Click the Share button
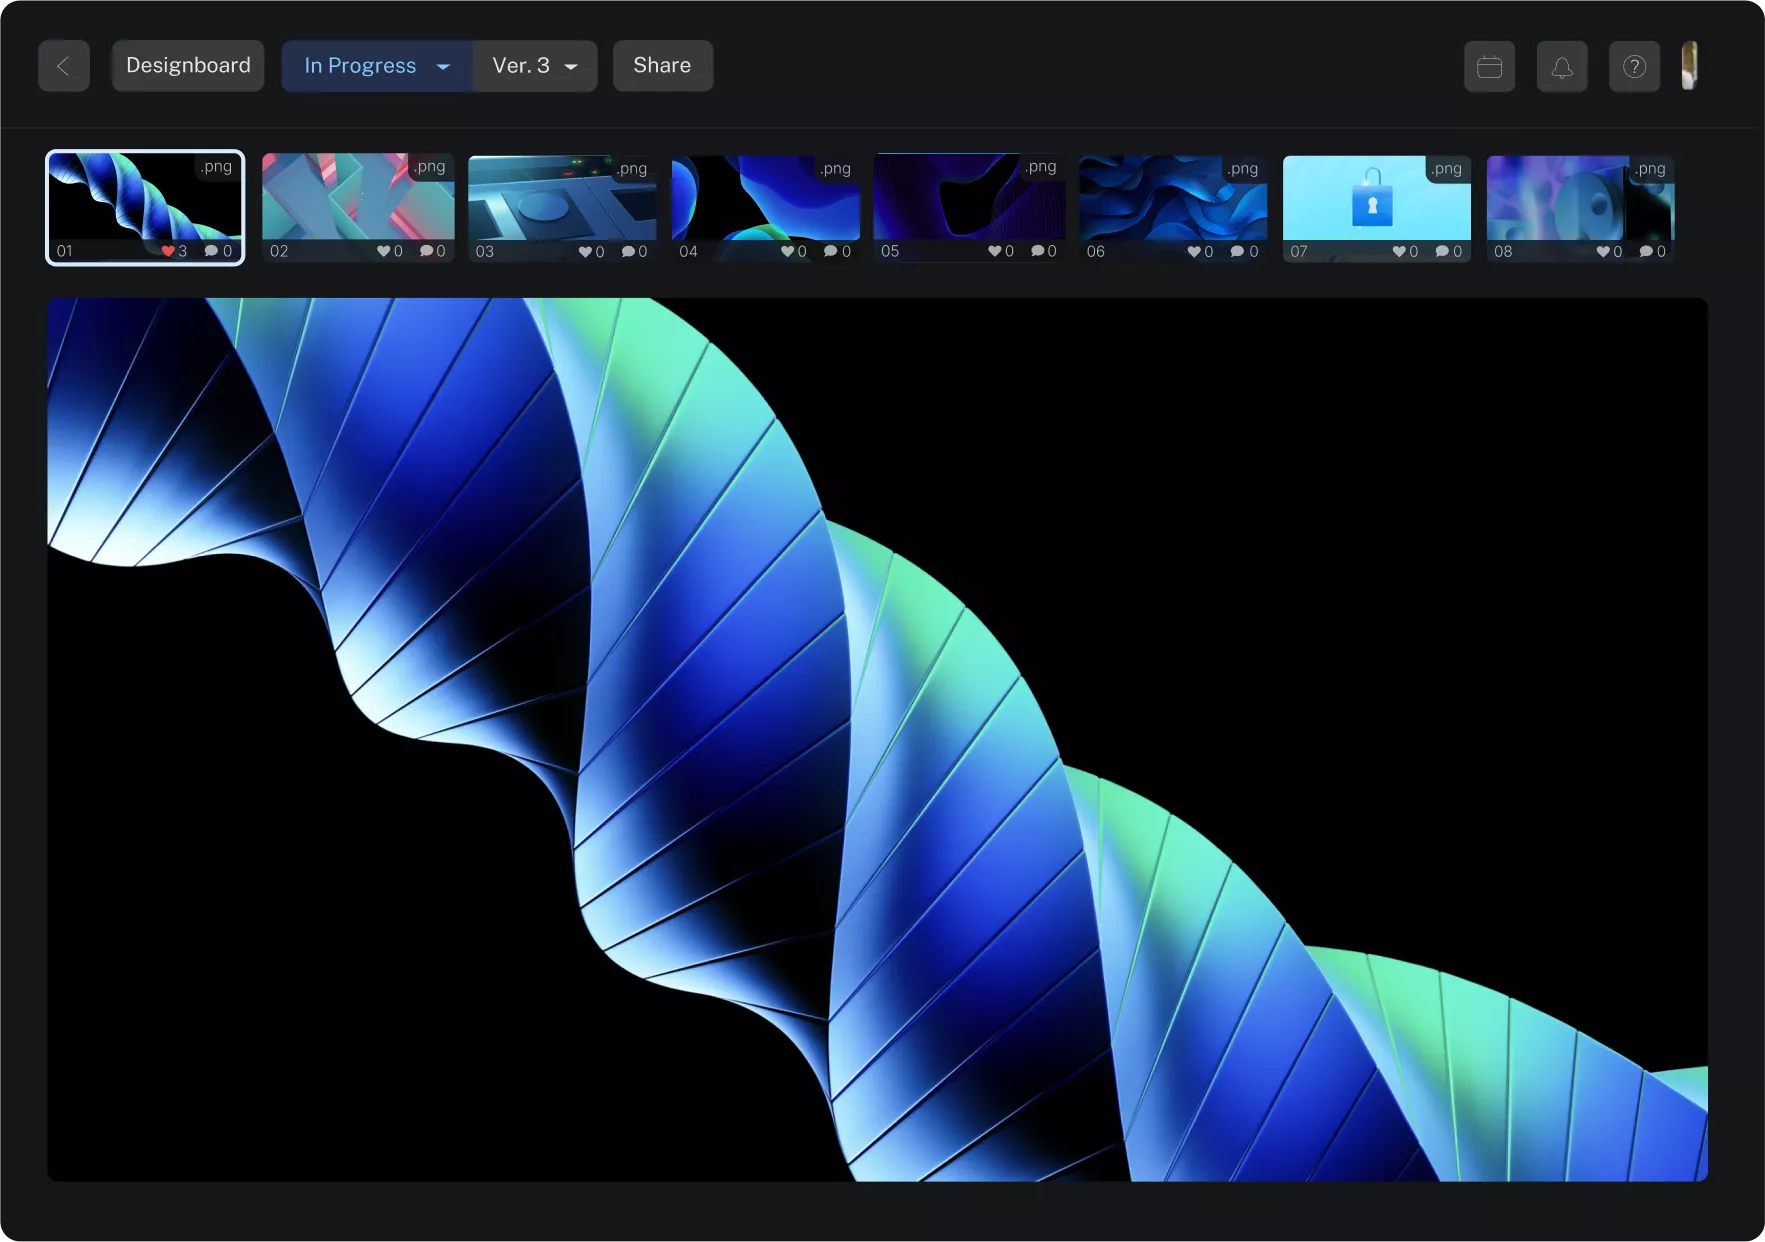This screenshot has height=1242, width=1765. click(662, 66)
